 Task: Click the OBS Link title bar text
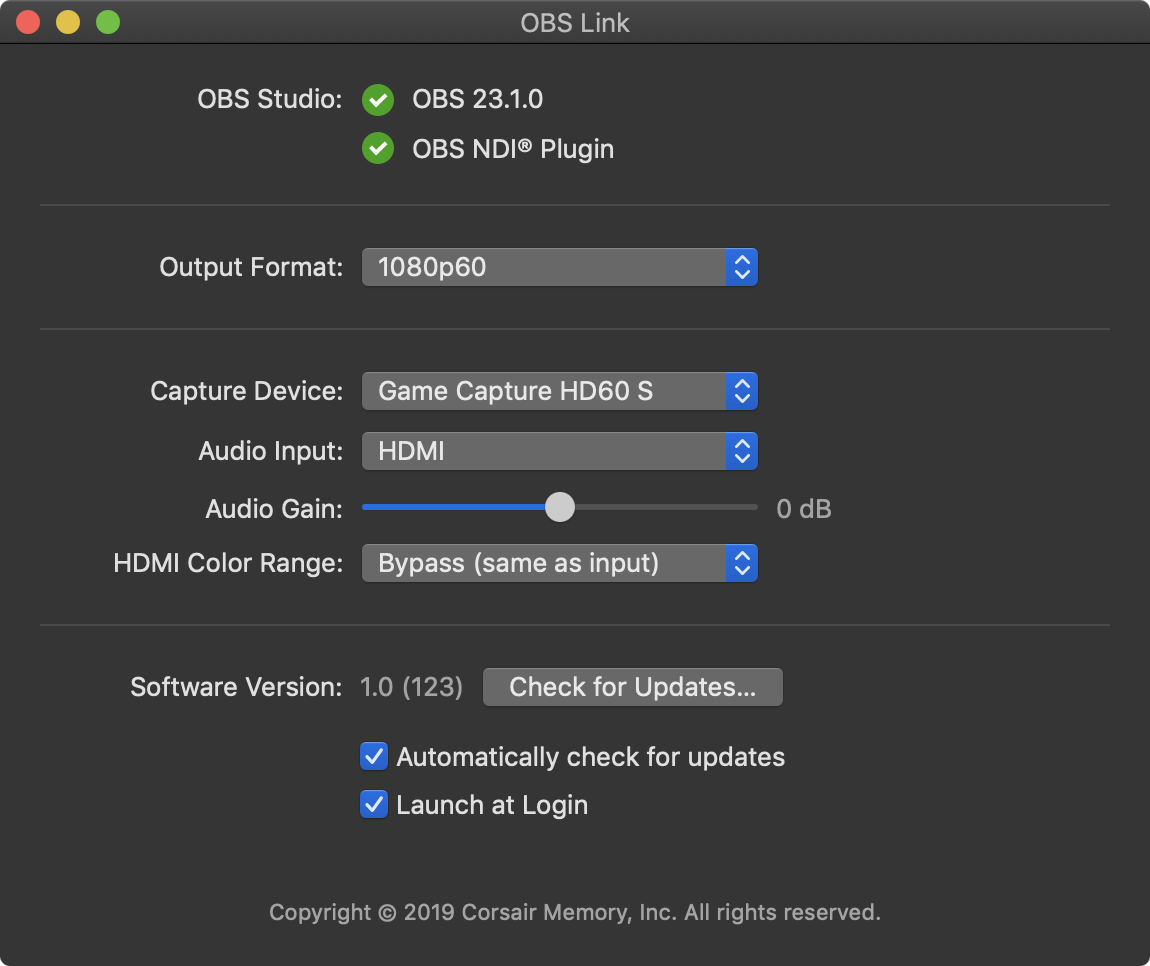tap(575, 23)
